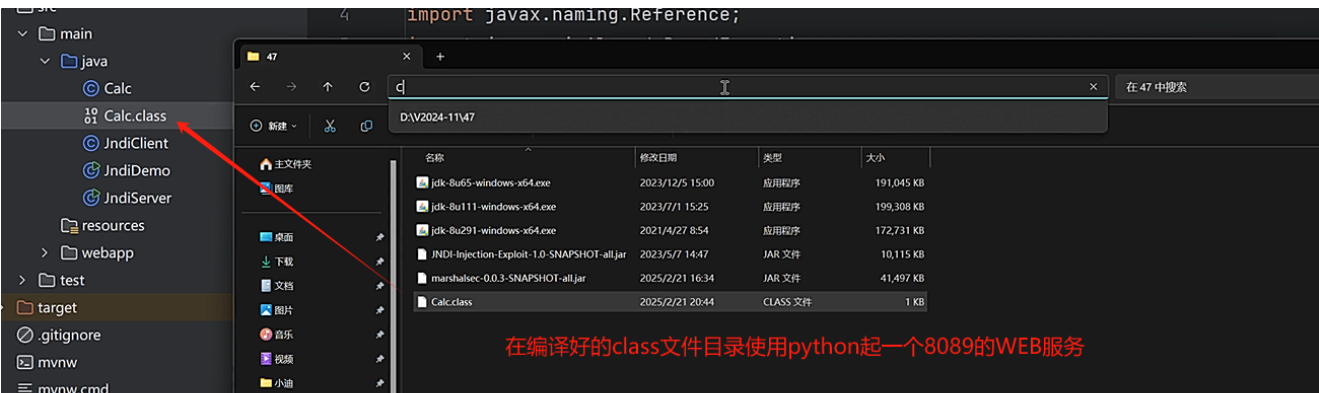Image resolution: width=1319 pixels, height=393 pixels.
Task: Open JndiDemo in IDE project tree
Action: click(127, 171)
